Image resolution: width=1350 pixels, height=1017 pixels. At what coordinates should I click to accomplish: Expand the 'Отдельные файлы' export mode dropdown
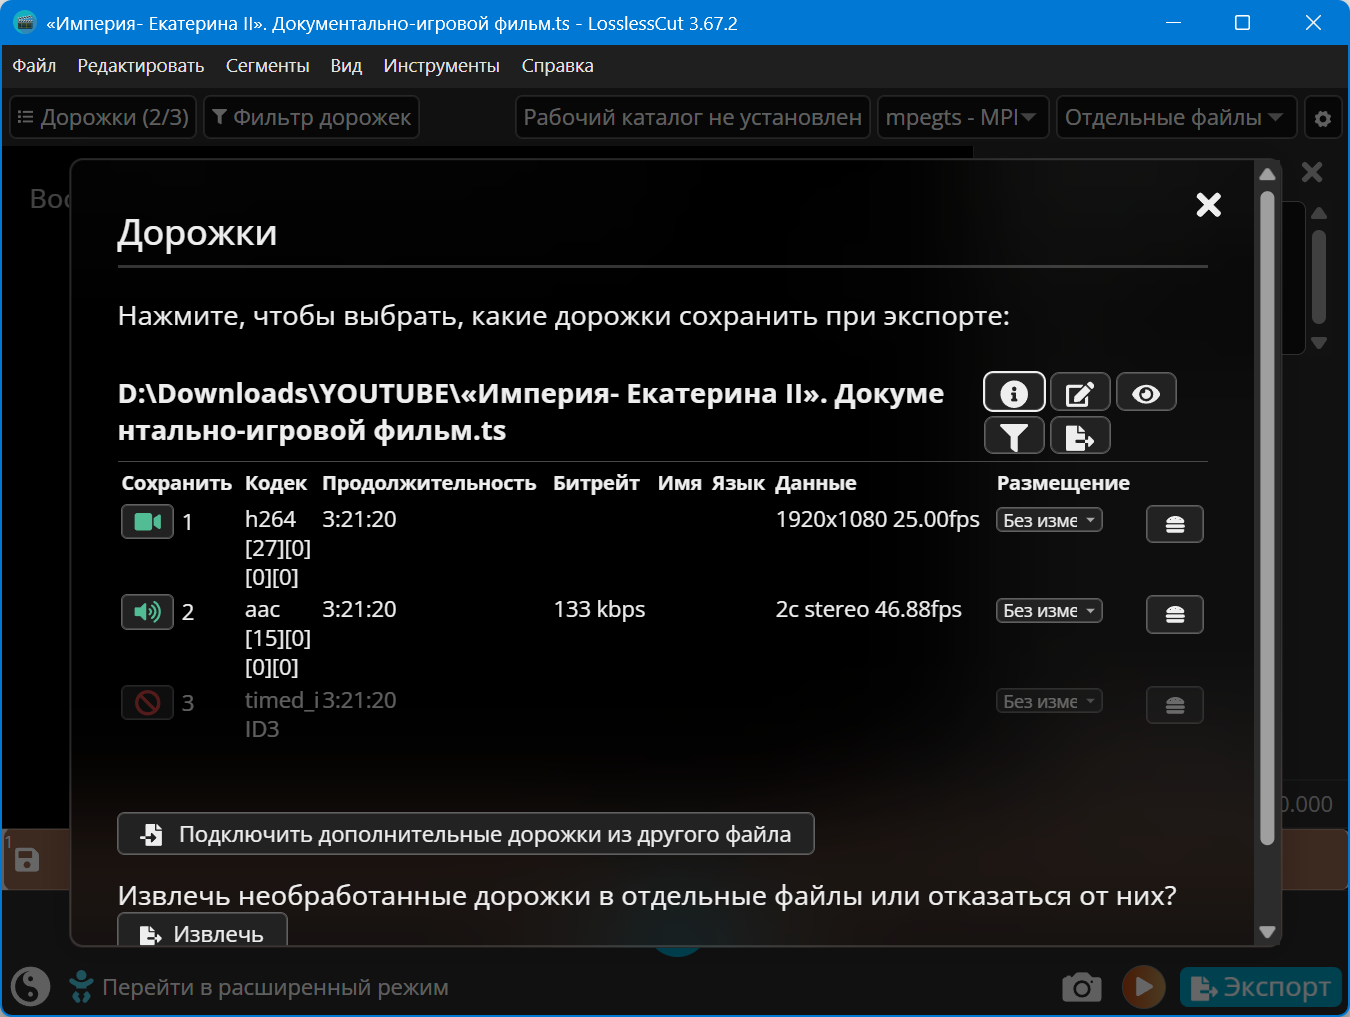(1175, 118)
